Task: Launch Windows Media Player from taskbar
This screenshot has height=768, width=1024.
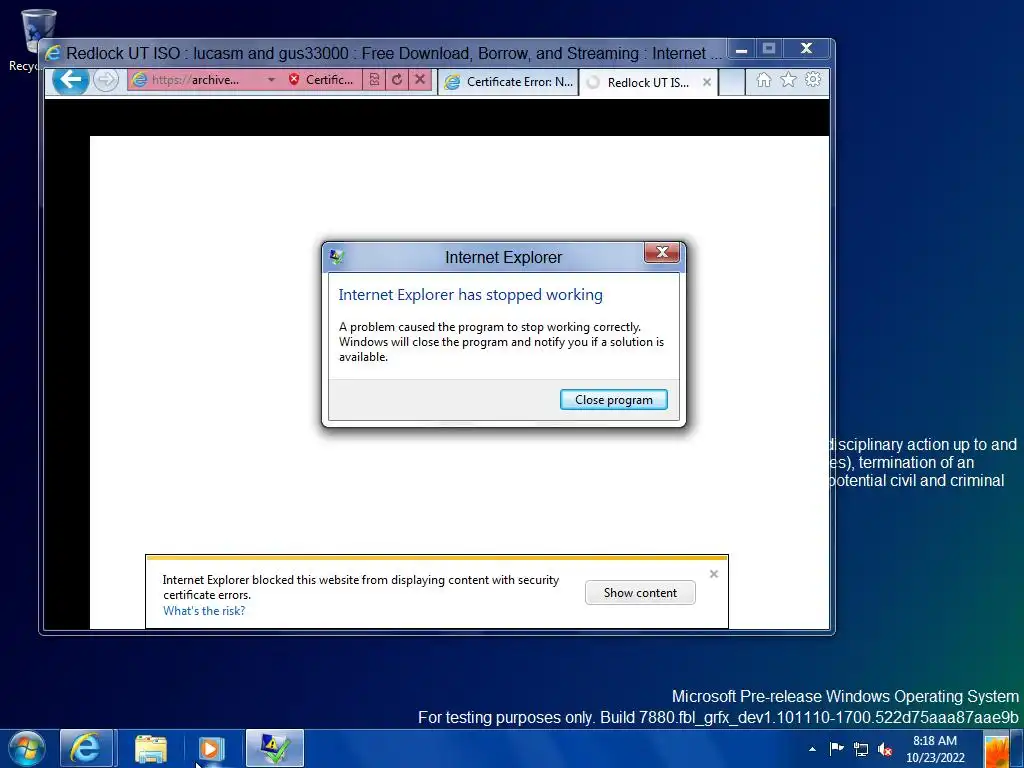Action: pos(211,748)
